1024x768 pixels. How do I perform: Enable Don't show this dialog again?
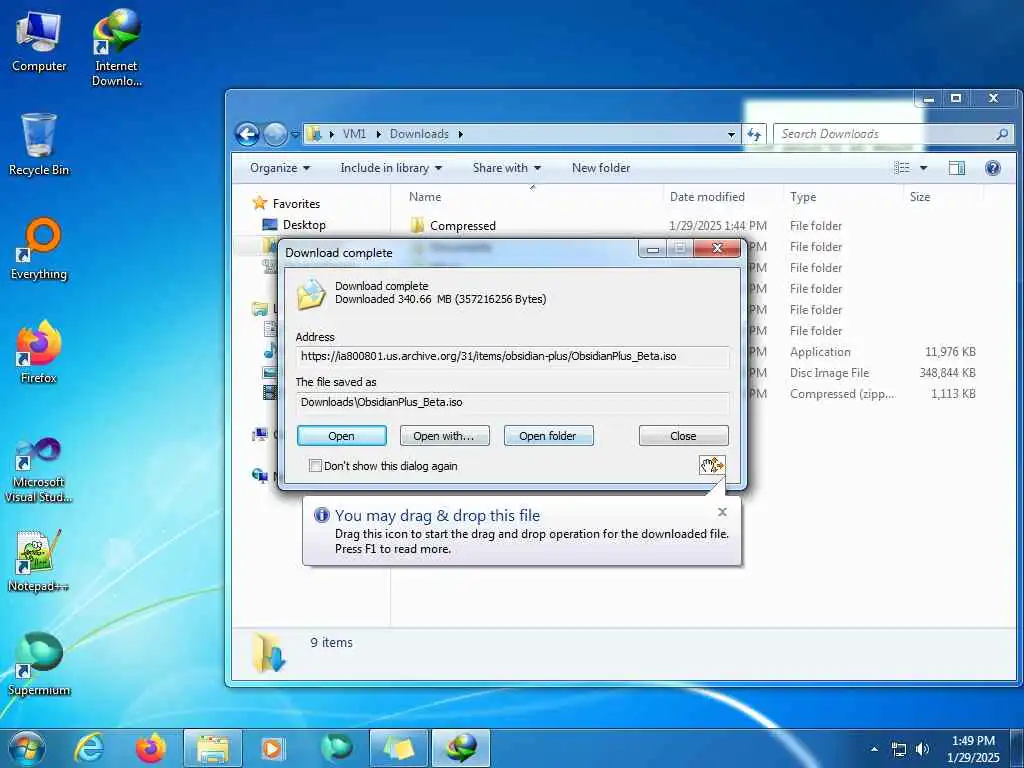point(315,466)
